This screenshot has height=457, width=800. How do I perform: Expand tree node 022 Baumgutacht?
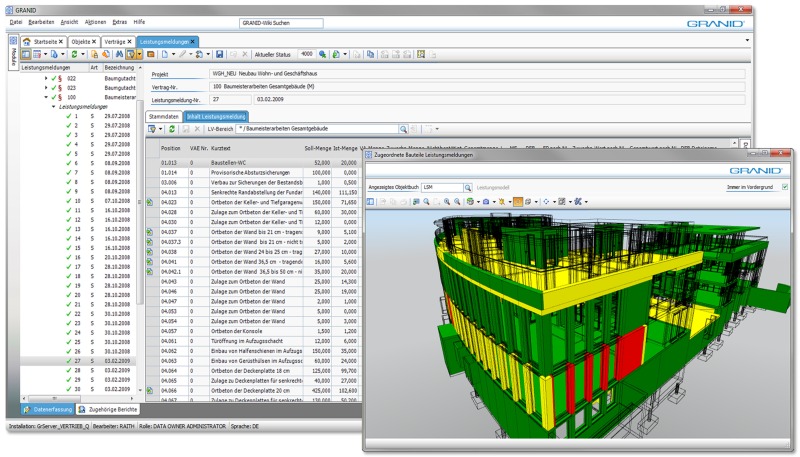46,79
